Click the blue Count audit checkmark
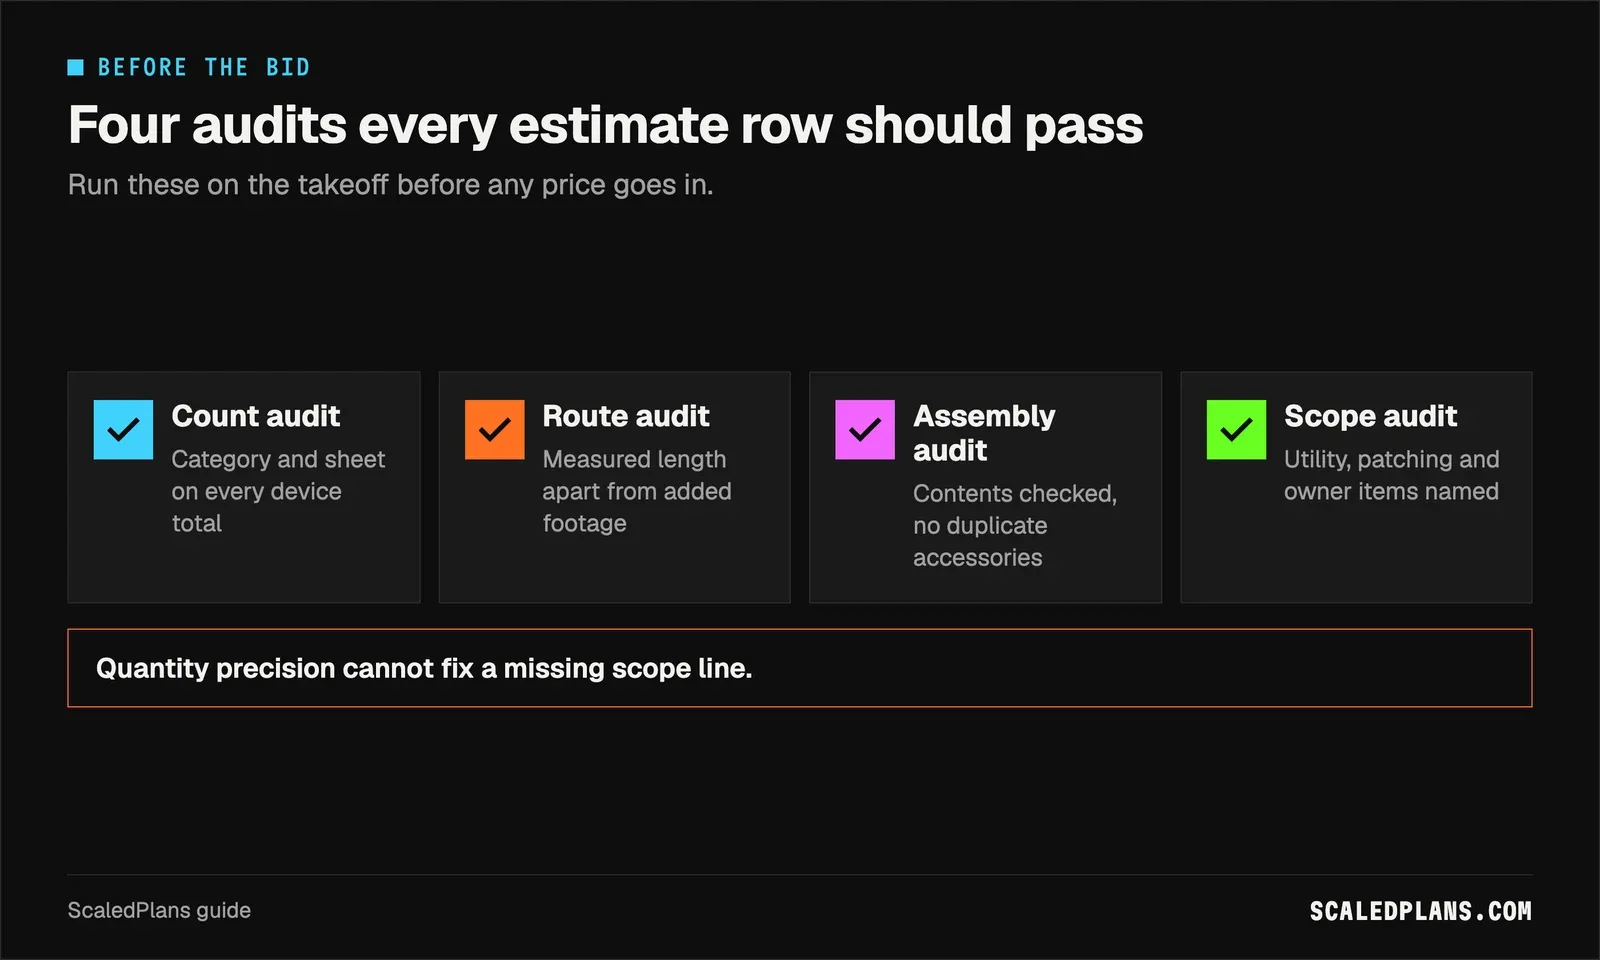This screenshot has height=960, width=1600. pyautogui.click(x=123, y=430)
